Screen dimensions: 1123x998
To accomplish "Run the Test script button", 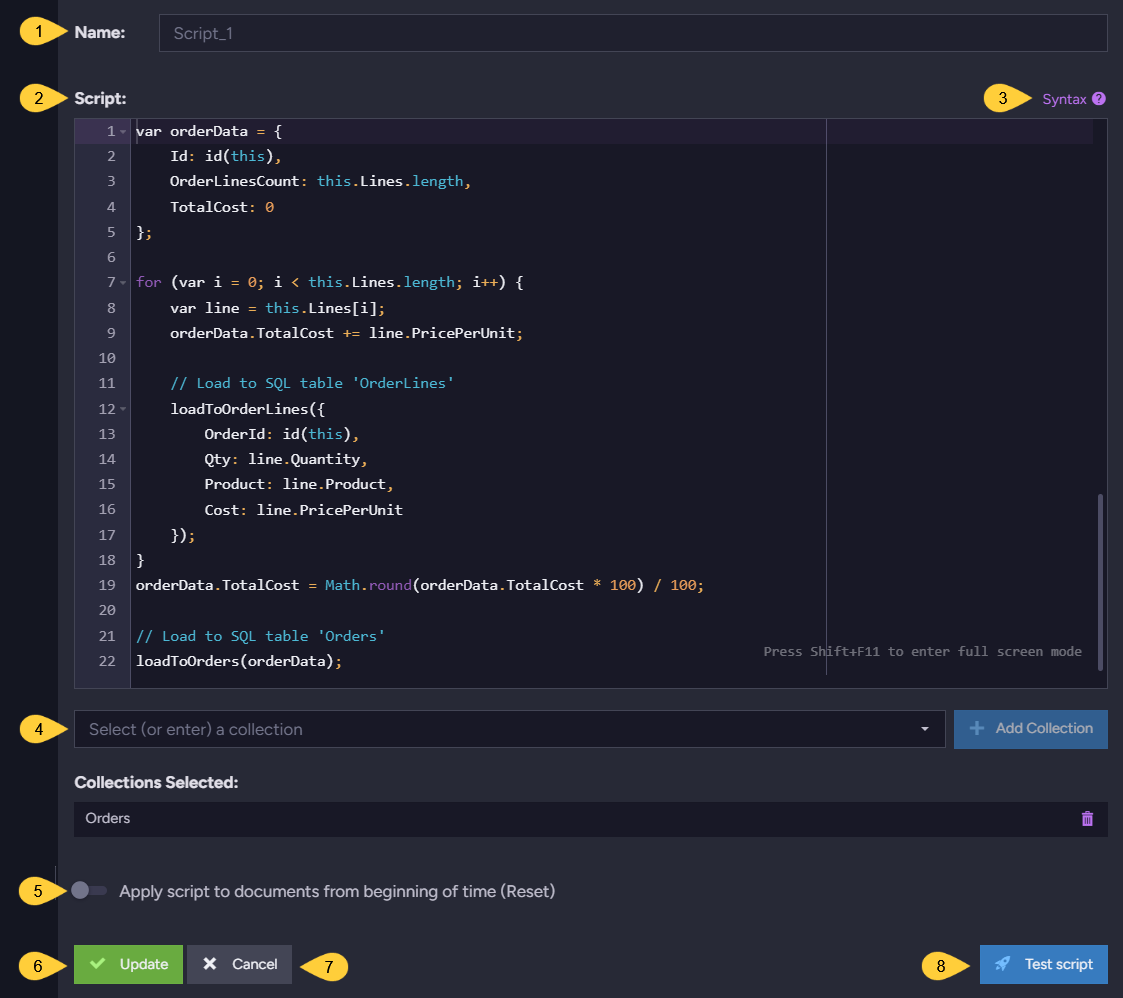I will coord(1044,964).
